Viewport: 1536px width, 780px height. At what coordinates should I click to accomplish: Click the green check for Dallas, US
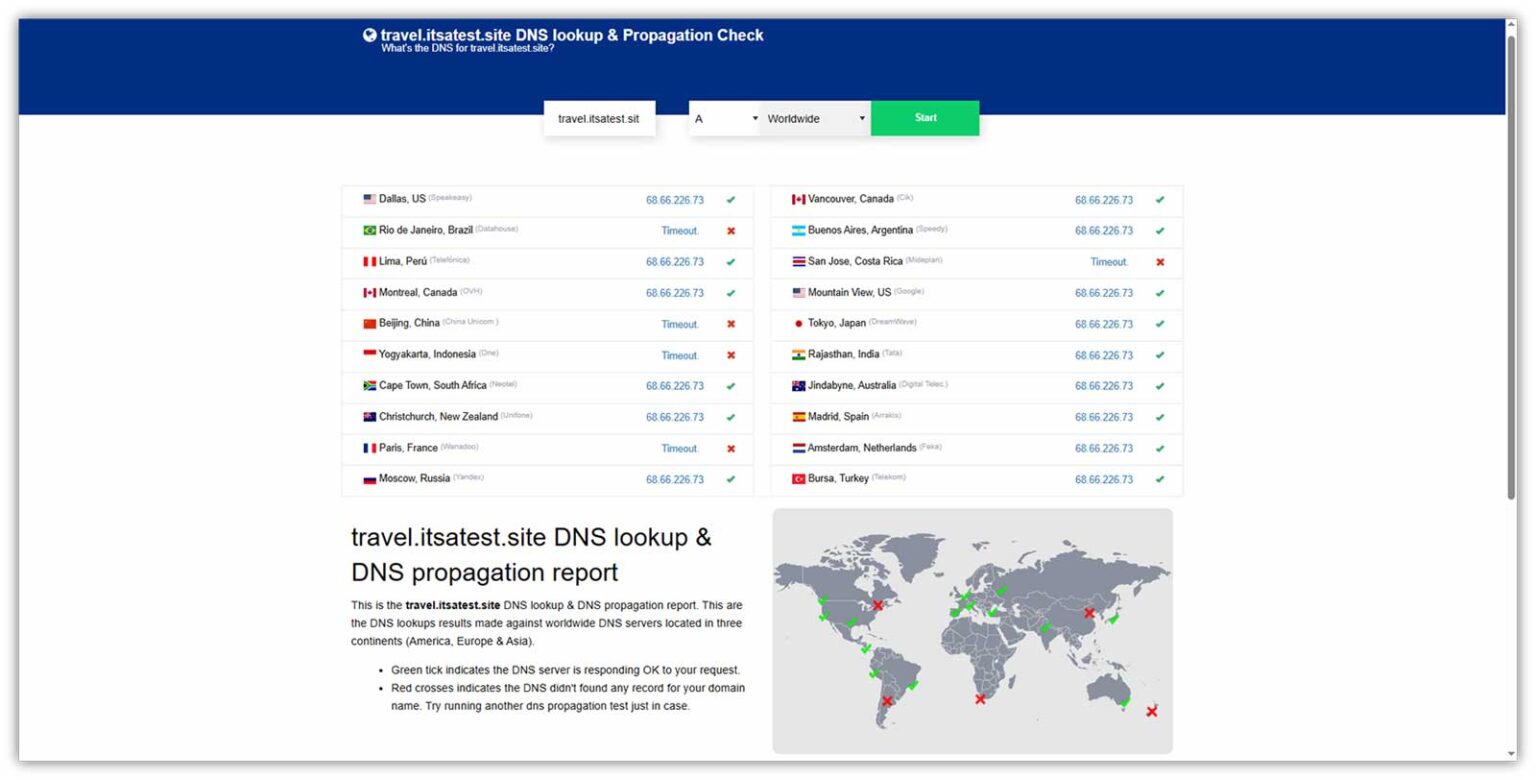click(x=731, y=199)
